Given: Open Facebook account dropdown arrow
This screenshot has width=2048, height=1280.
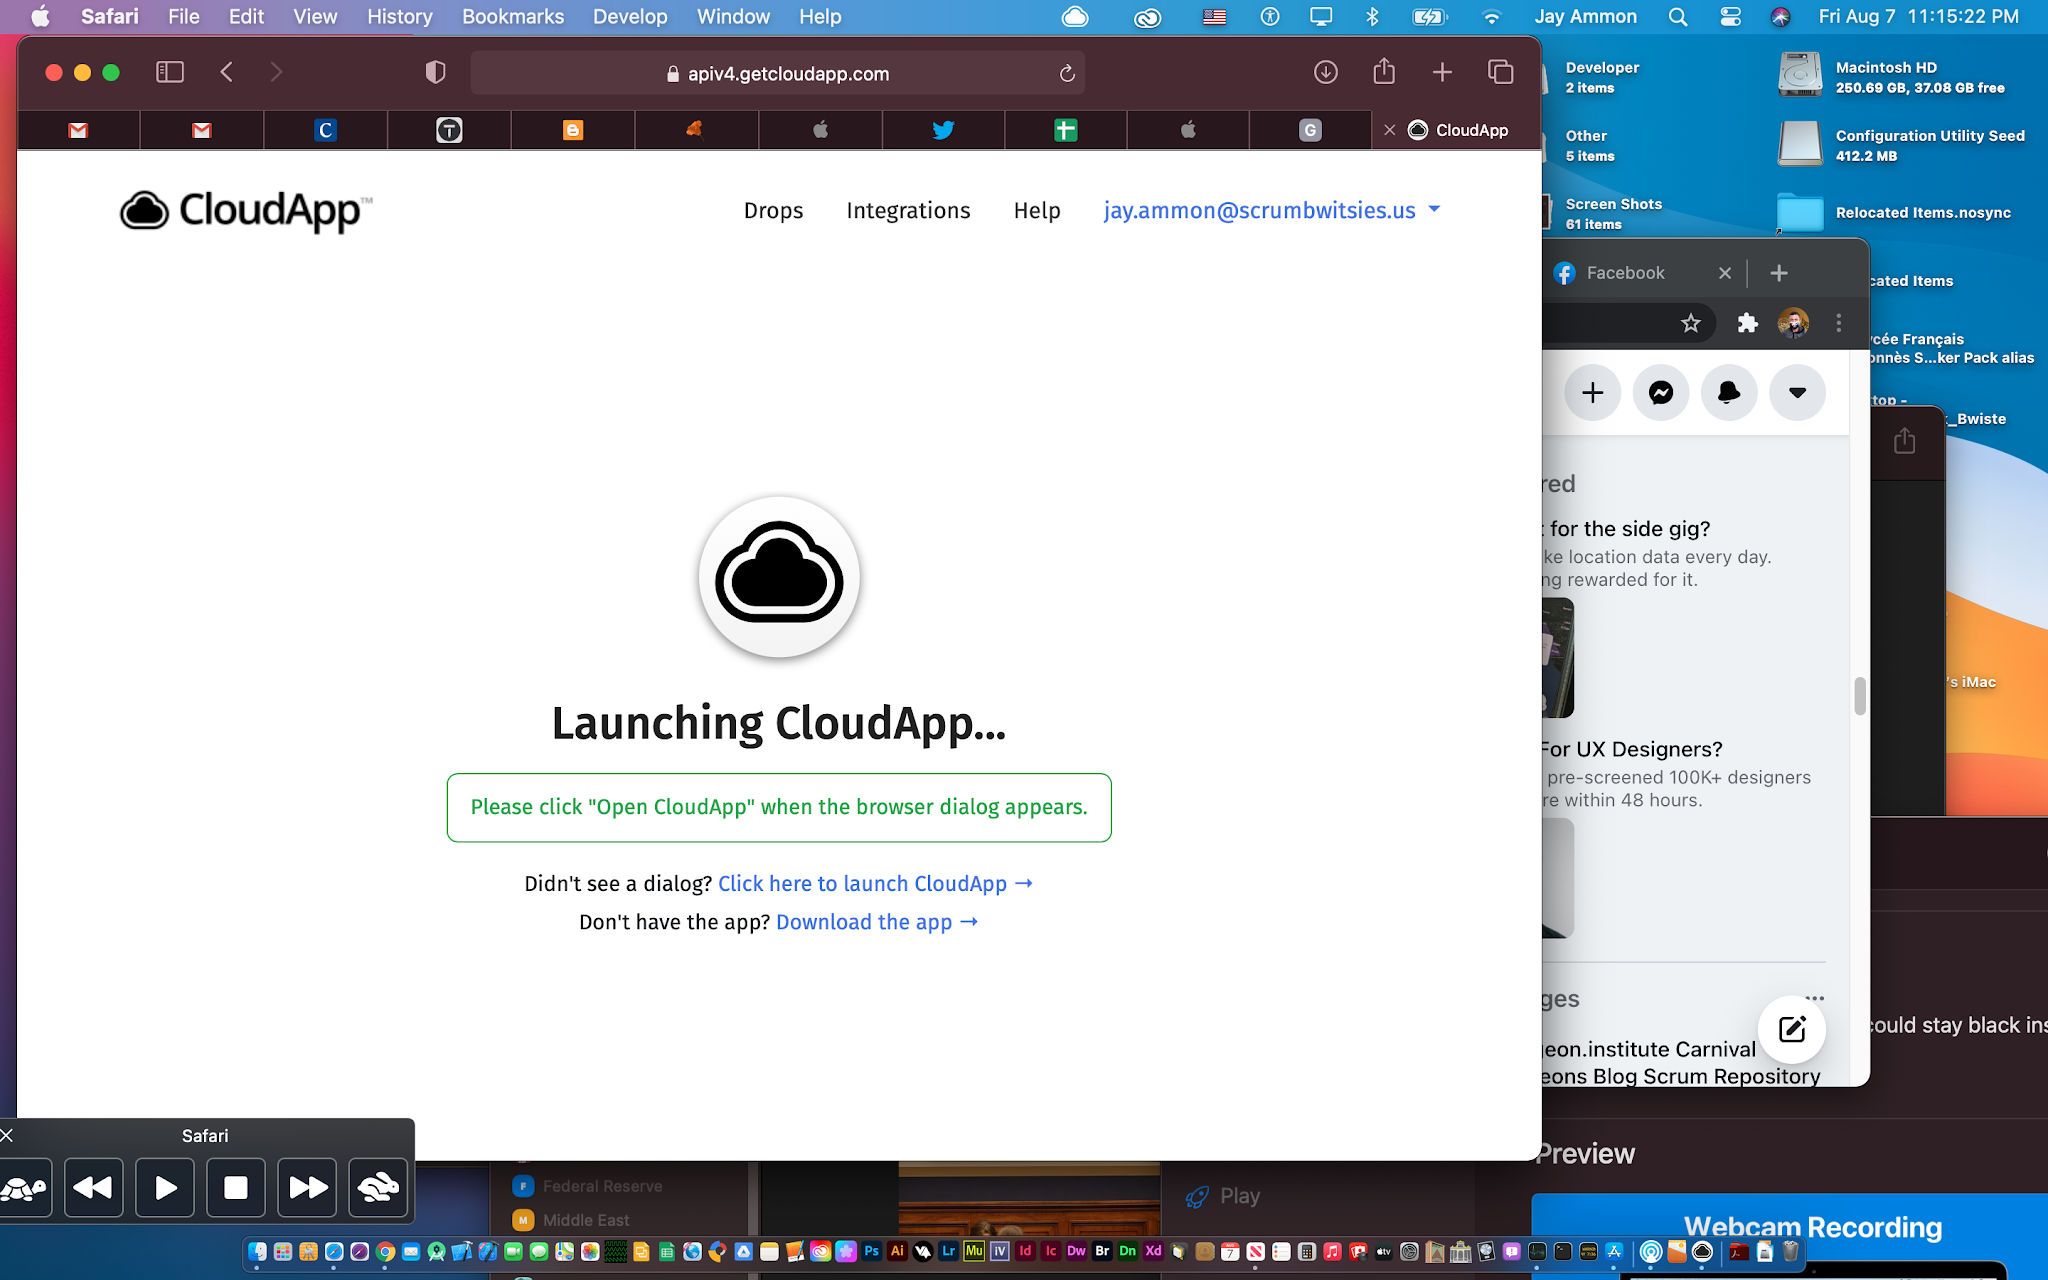Looking at the screenshot, I should tap(1797, 393).
